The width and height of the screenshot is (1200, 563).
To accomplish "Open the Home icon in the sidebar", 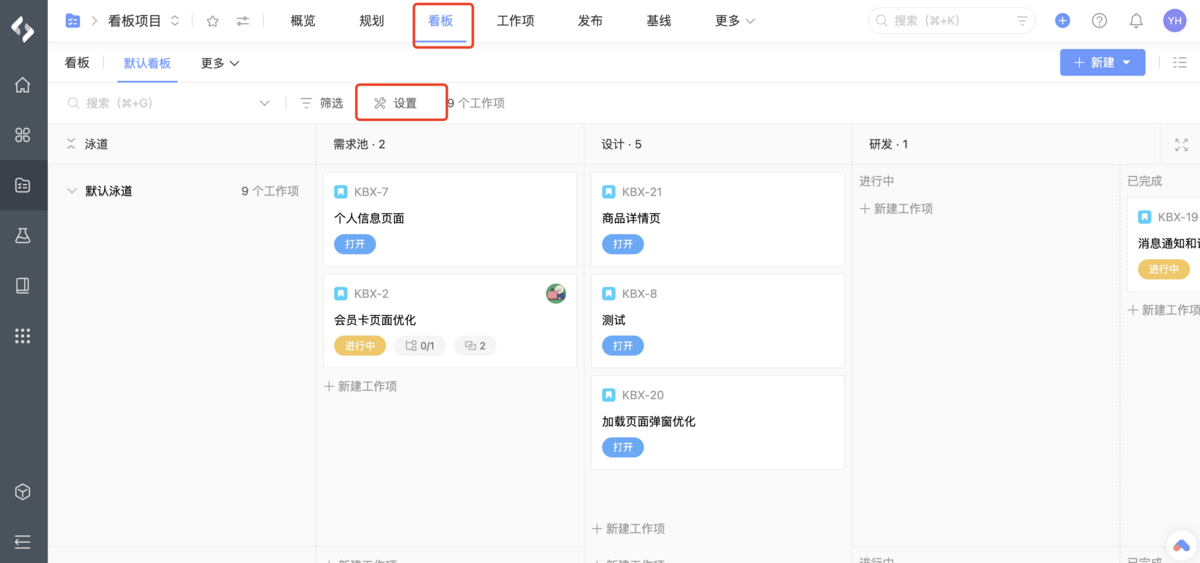I will click(x=22, y=85).
